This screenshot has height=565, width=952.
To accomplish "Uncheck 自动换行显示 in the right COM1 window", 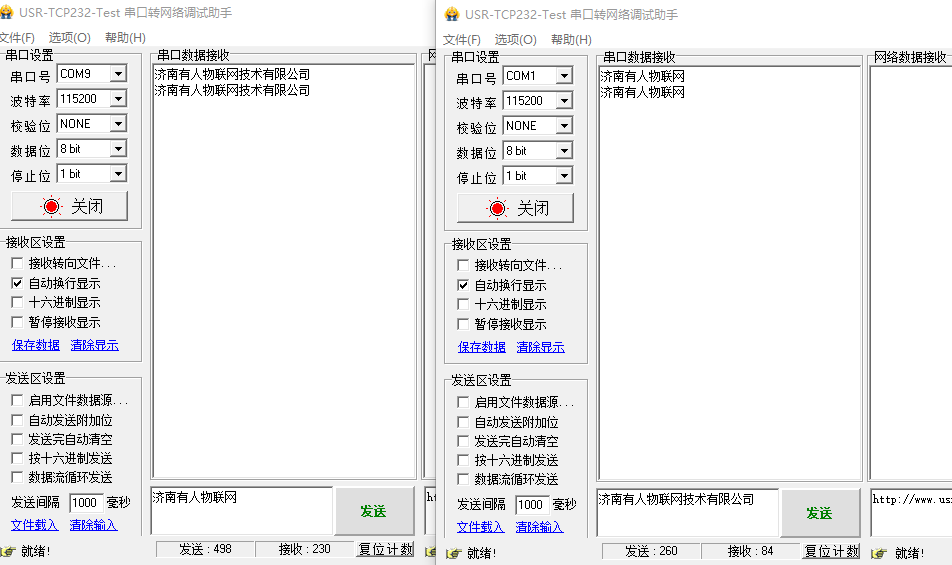I will [463, 285].
